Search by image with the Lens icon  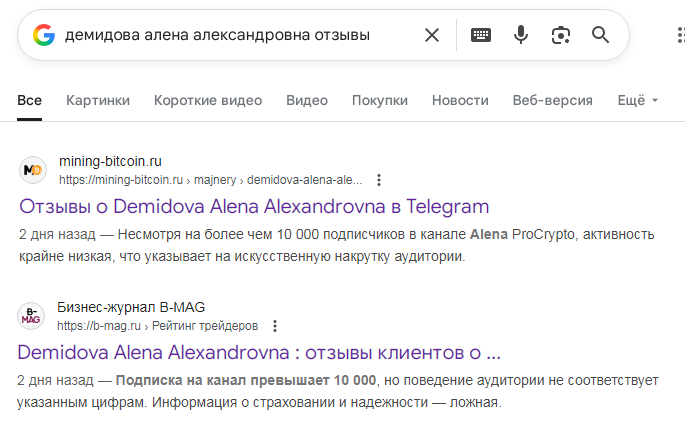pyautogui.click(x=561, y=35)
